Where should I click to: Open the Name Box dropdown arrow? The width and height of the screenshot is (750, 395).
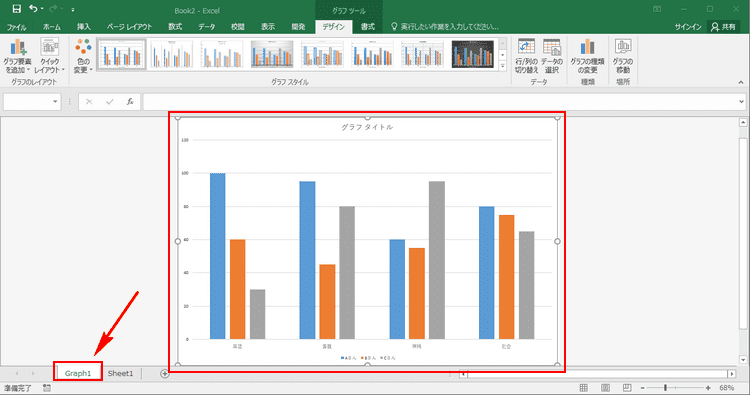[55, 101]
